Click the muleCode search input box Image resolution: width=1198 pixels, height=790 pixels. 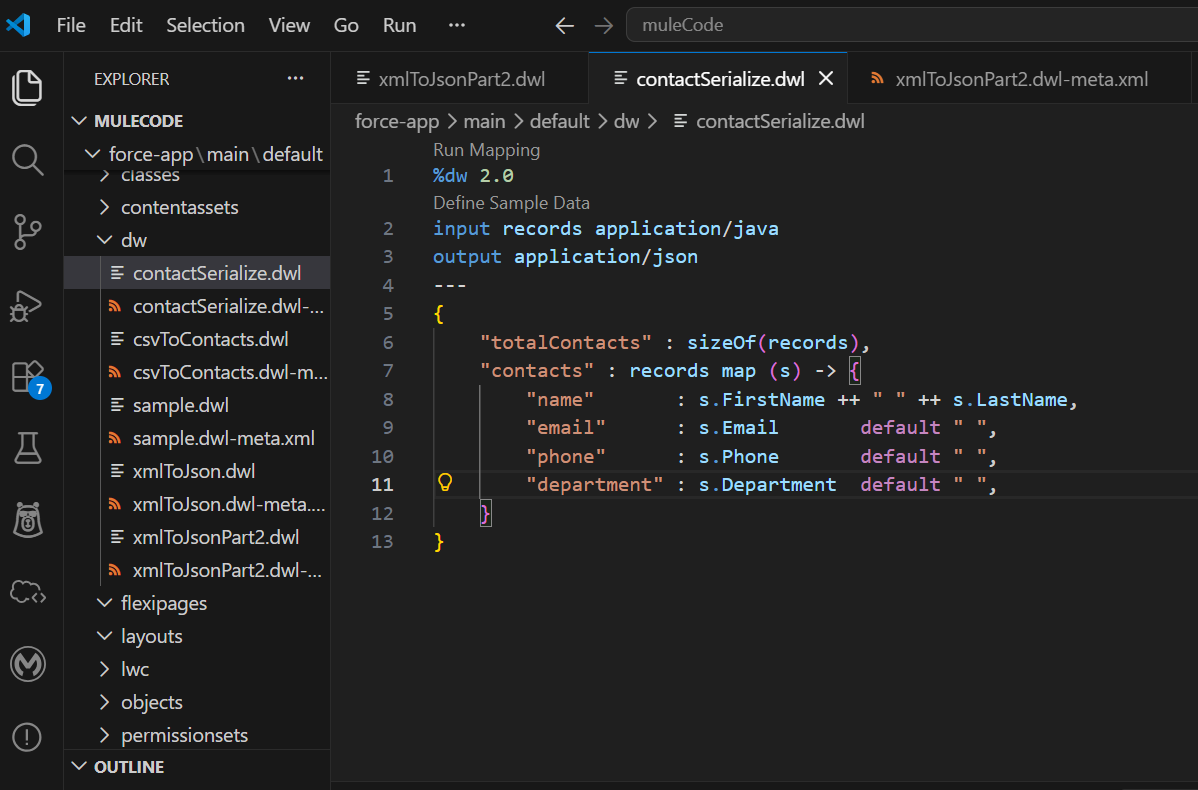coord(910,25)
